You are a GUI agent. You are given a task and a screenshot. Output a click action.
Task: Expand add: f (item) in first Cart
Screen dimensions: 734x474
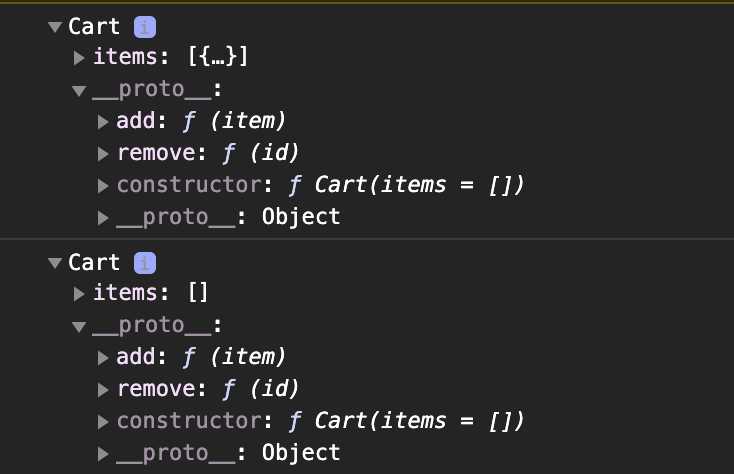click(x=103, y=122)
